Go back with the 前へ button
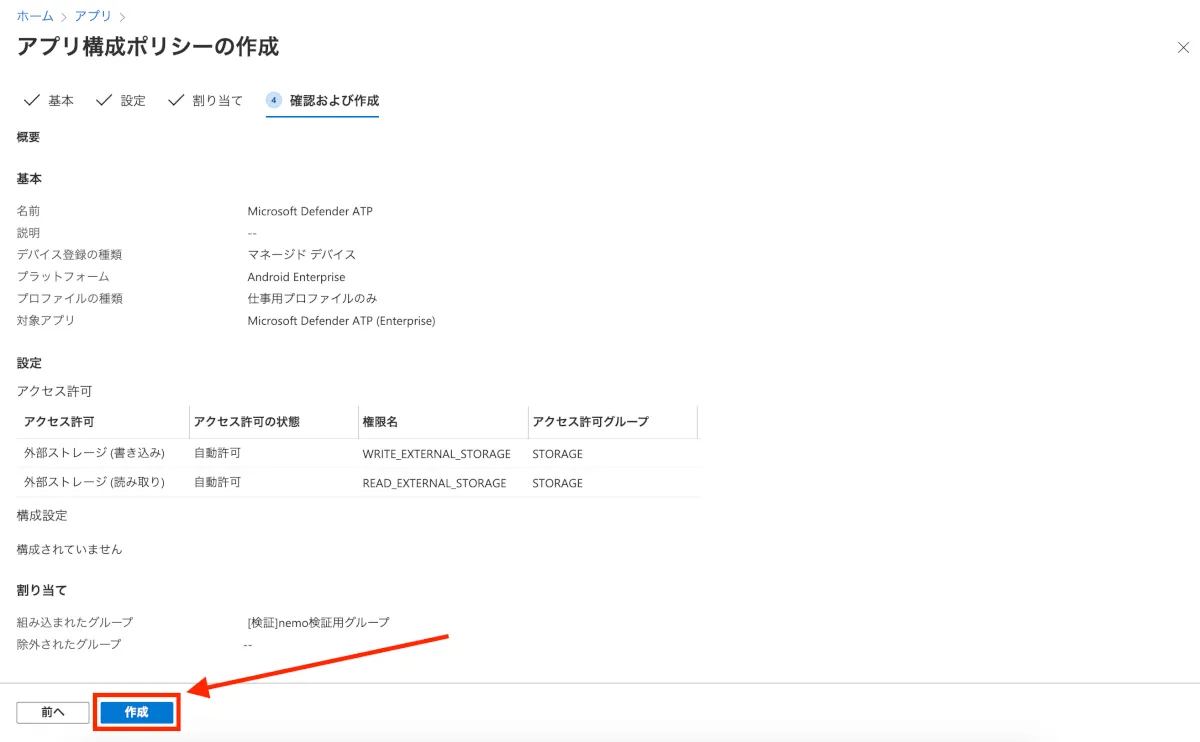This screenshot has width=1200, height=742. [53, 712]
